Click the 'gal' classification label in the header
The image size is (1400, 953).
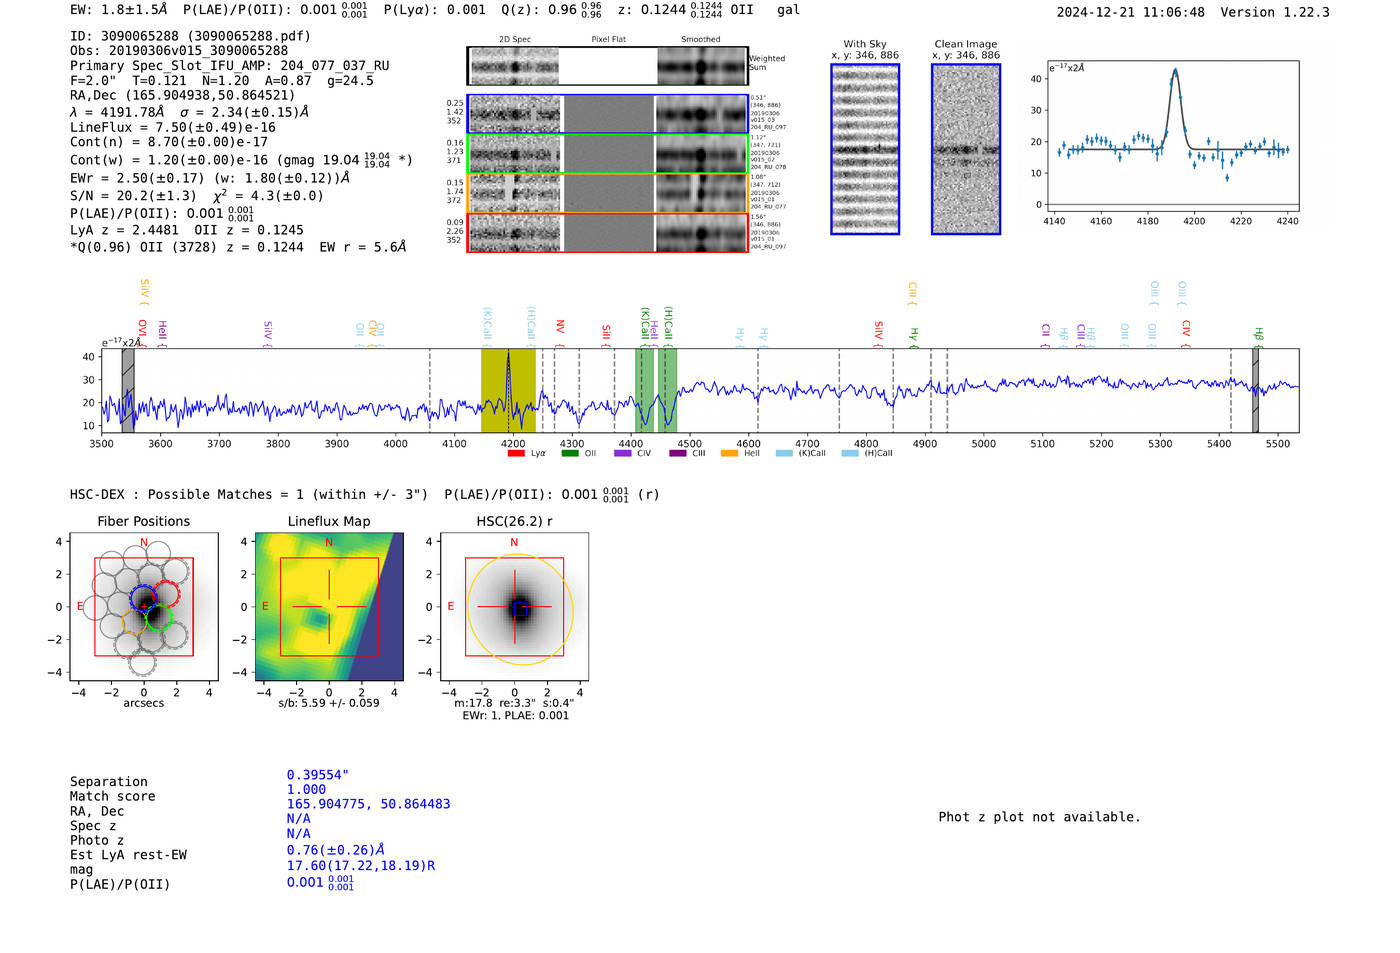pyautogui.click(x=789, y=10)
